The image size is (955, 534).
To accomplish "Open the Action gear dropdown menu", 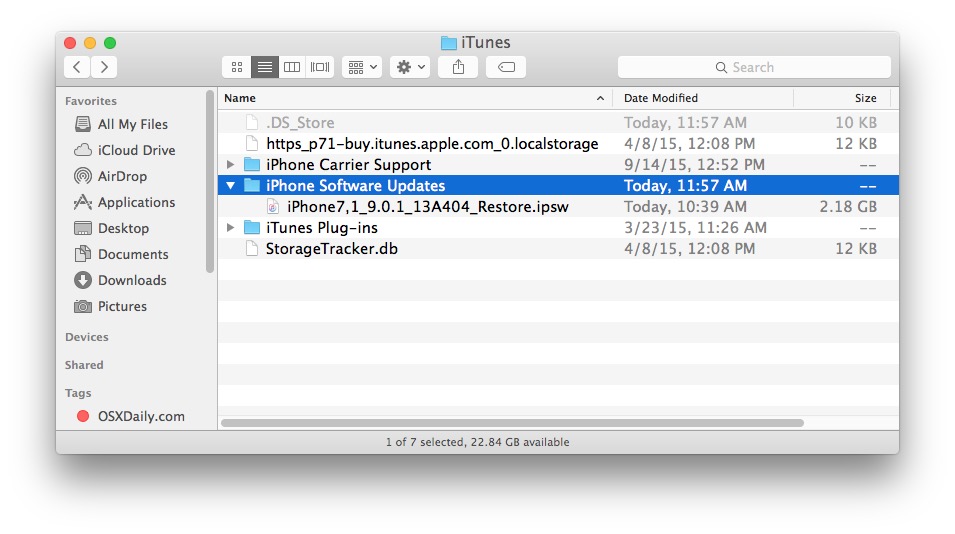I will pyautogui.click(x=410, y=67).
